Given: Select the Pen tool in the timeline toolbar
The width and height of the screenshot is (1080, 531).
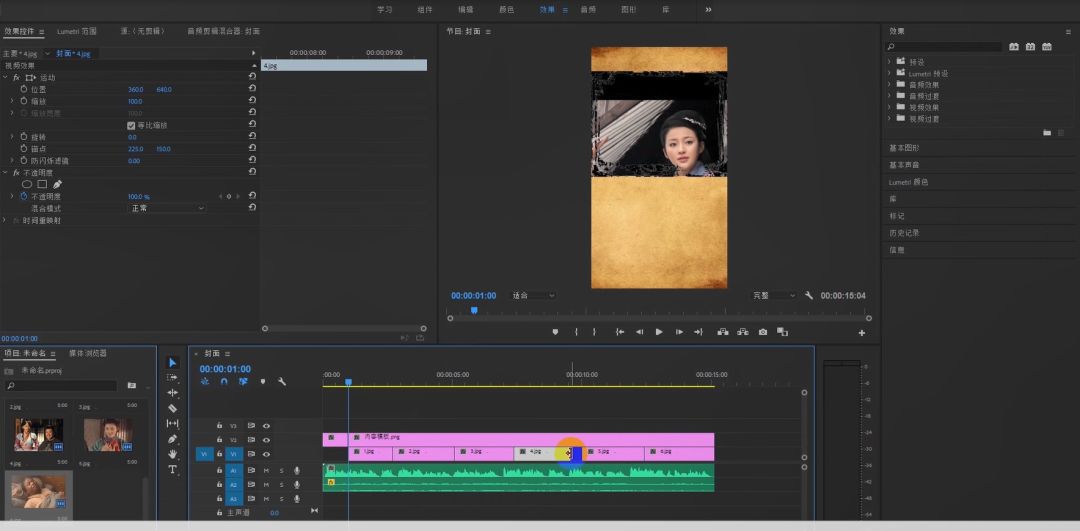Looking at the screenshot, I should click(172, 439).
